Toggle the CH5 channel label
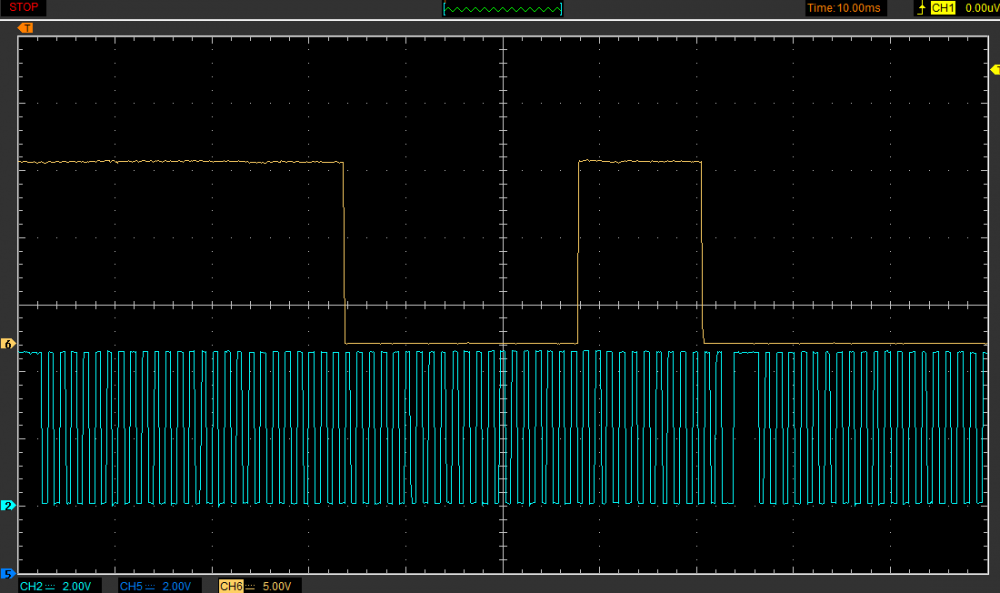Viewport: 1000px width, 593px height. pyautogui.click(x=130, y=585)
